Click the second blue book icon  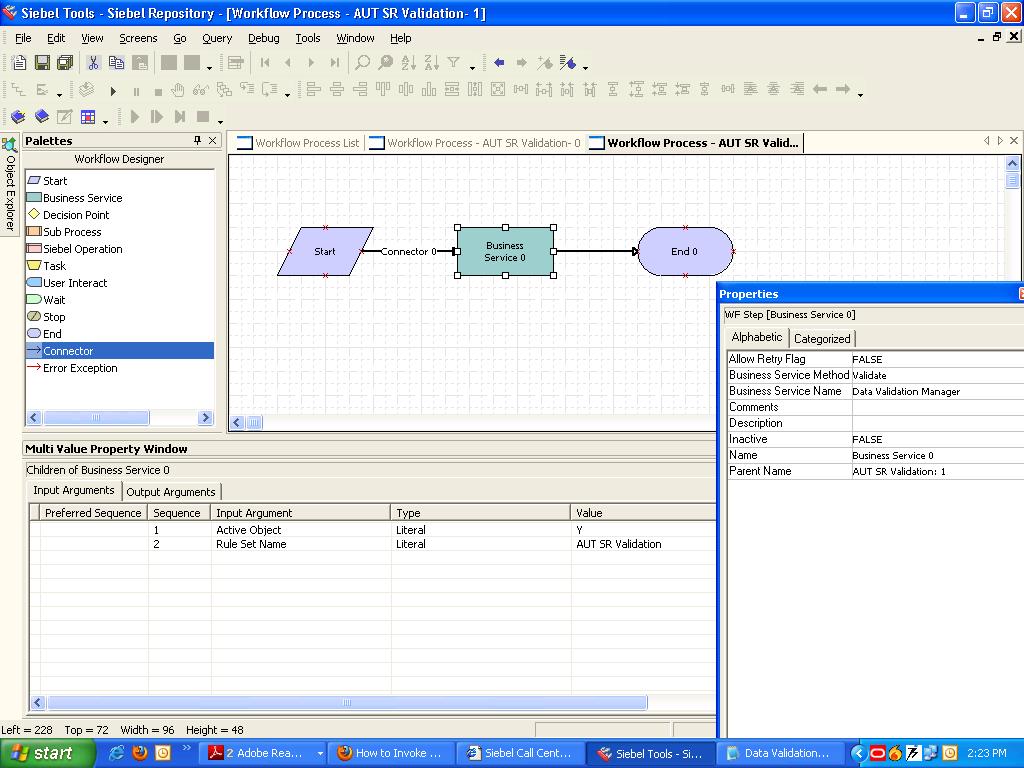coord(41,117)
